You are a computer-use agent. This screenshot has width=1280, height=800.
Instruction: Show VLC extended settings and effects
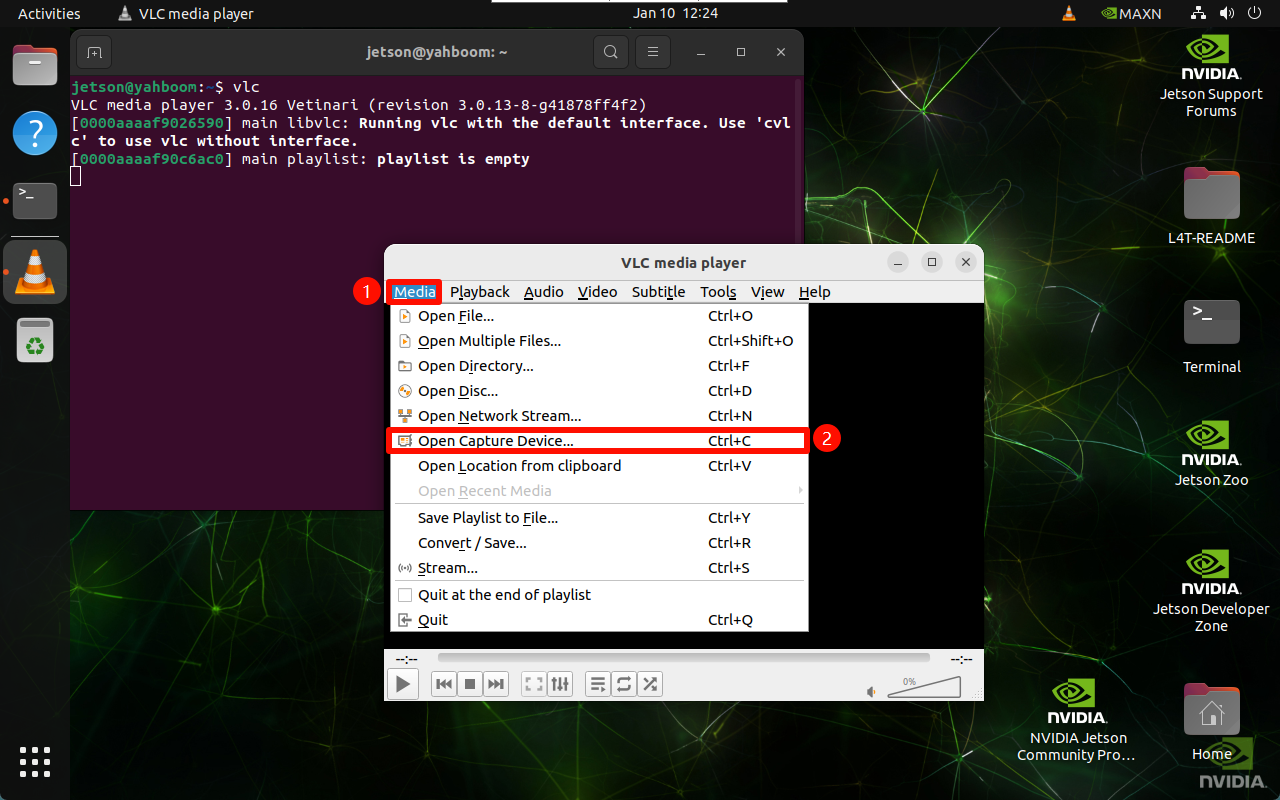click(x=560, y=684)
